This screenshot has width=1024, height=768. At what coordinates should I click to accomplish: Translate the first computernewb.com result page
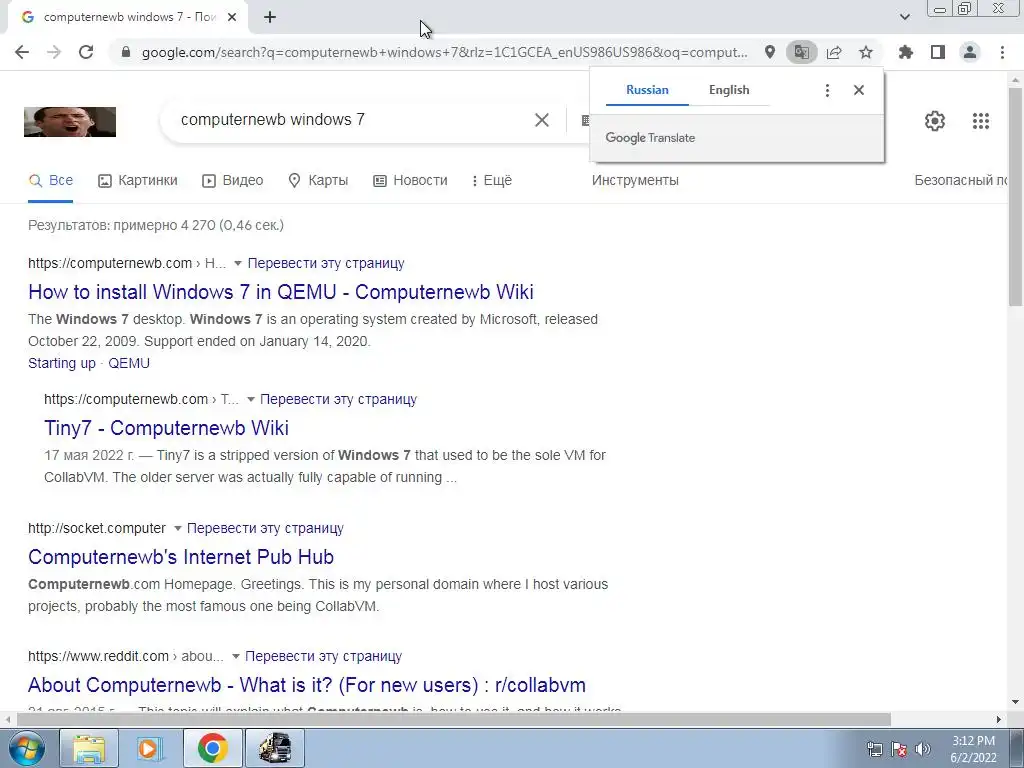pyautogui.click(x=326, y=263)
